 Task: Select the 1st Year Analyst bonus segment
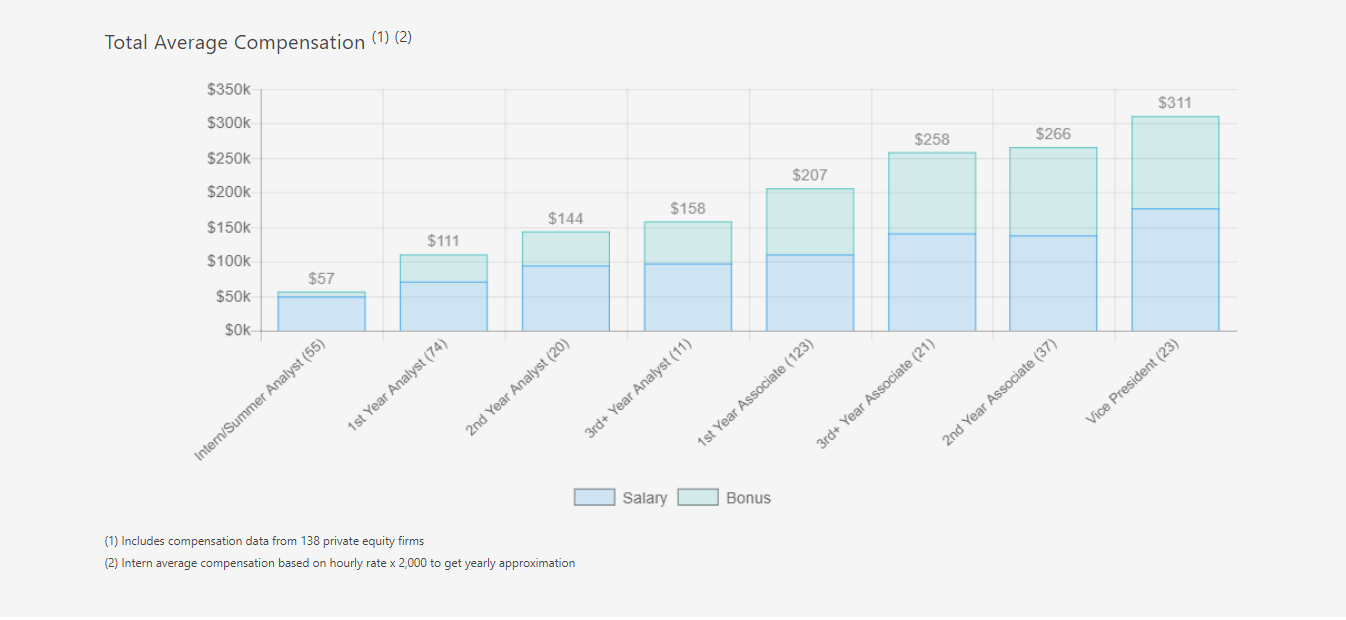pos(443,268)
